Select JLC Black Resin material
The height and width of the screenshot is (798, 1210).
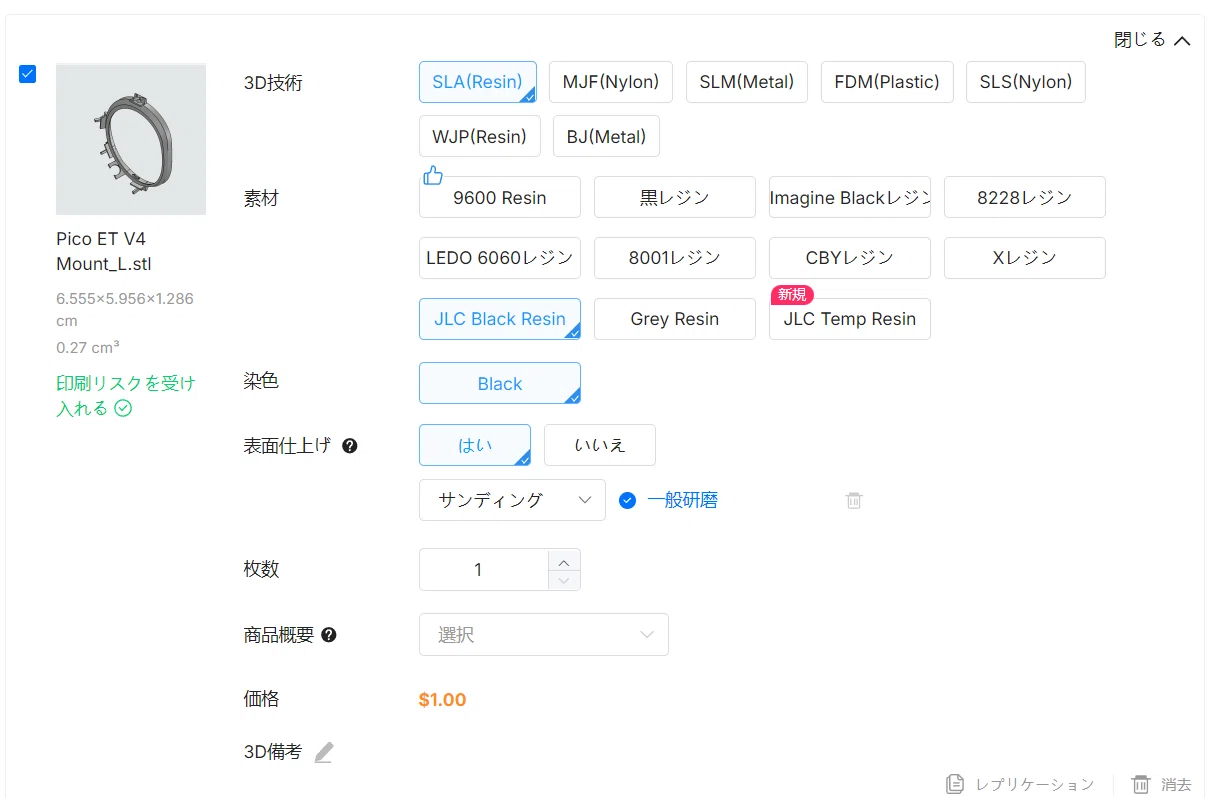[500, 319]
